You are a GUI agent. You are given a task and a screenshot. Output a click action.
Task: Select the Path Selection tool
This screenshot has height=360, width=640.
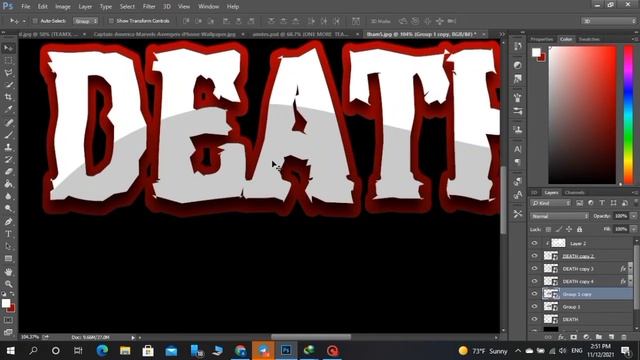(8, 246)
